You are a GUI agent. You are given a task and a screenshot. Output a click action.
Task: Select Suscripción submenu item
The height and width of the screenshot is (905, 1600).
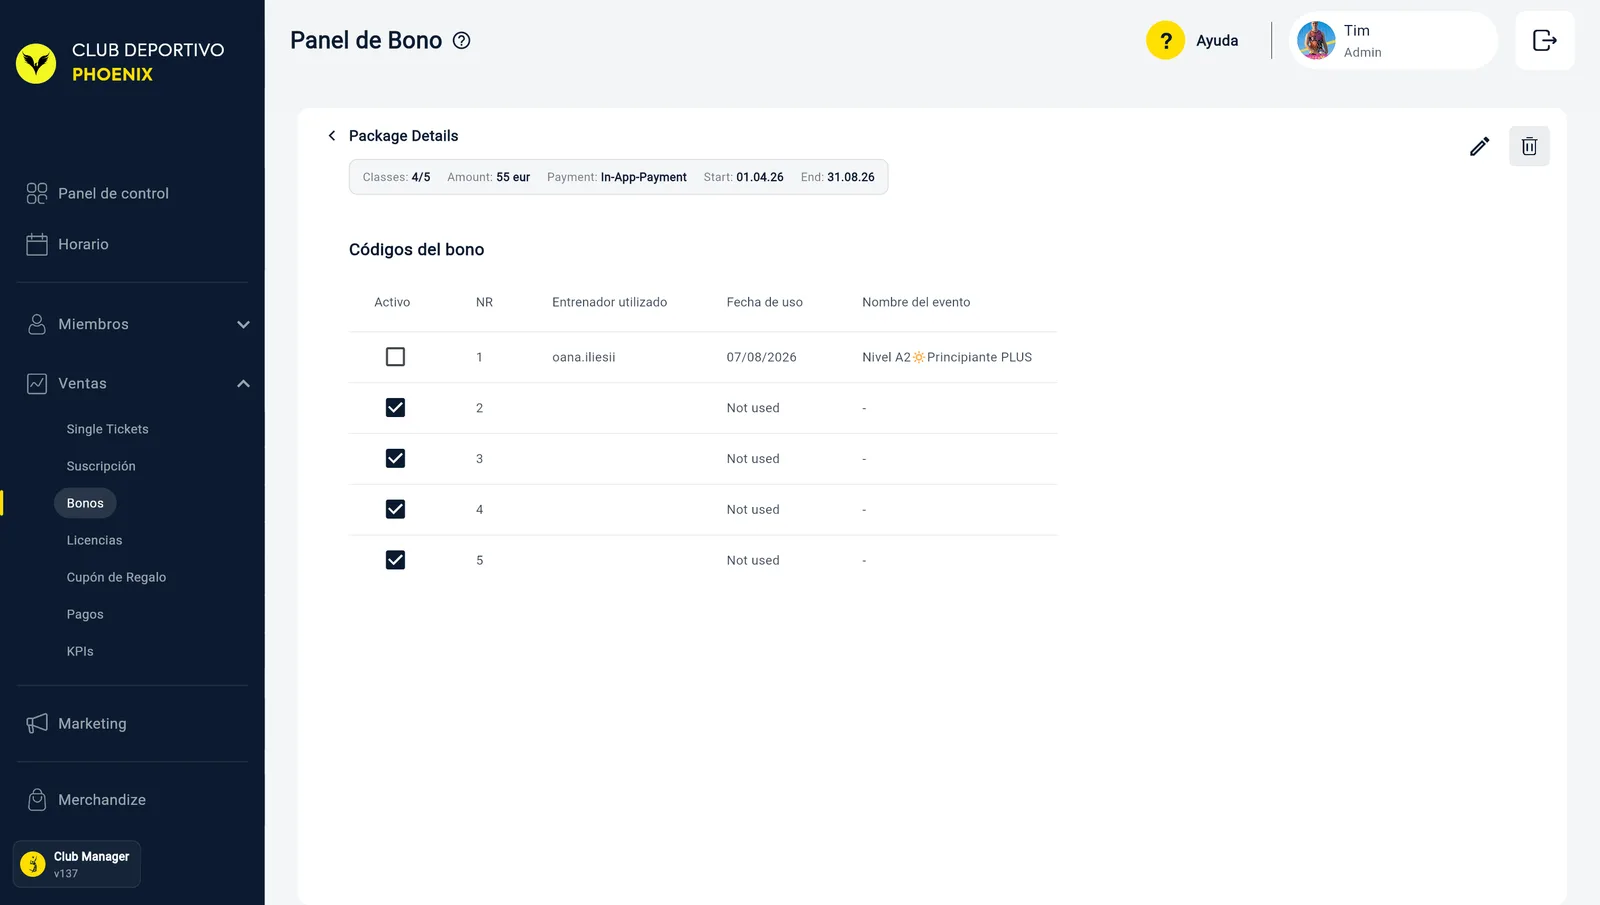pyautogui.click(x=101, y=466)
